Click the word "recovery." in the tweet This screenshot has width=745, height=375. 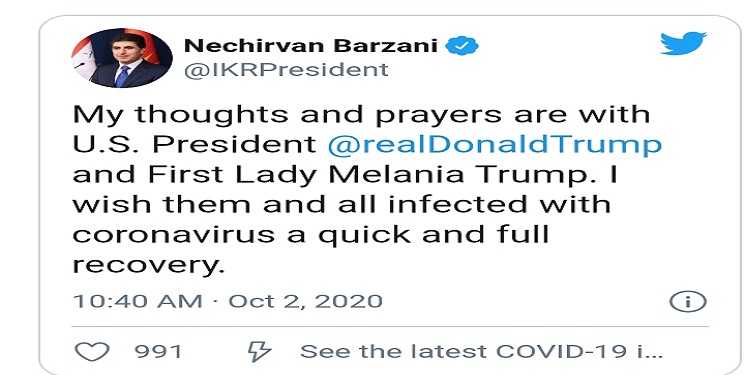(x=148, y=265)
